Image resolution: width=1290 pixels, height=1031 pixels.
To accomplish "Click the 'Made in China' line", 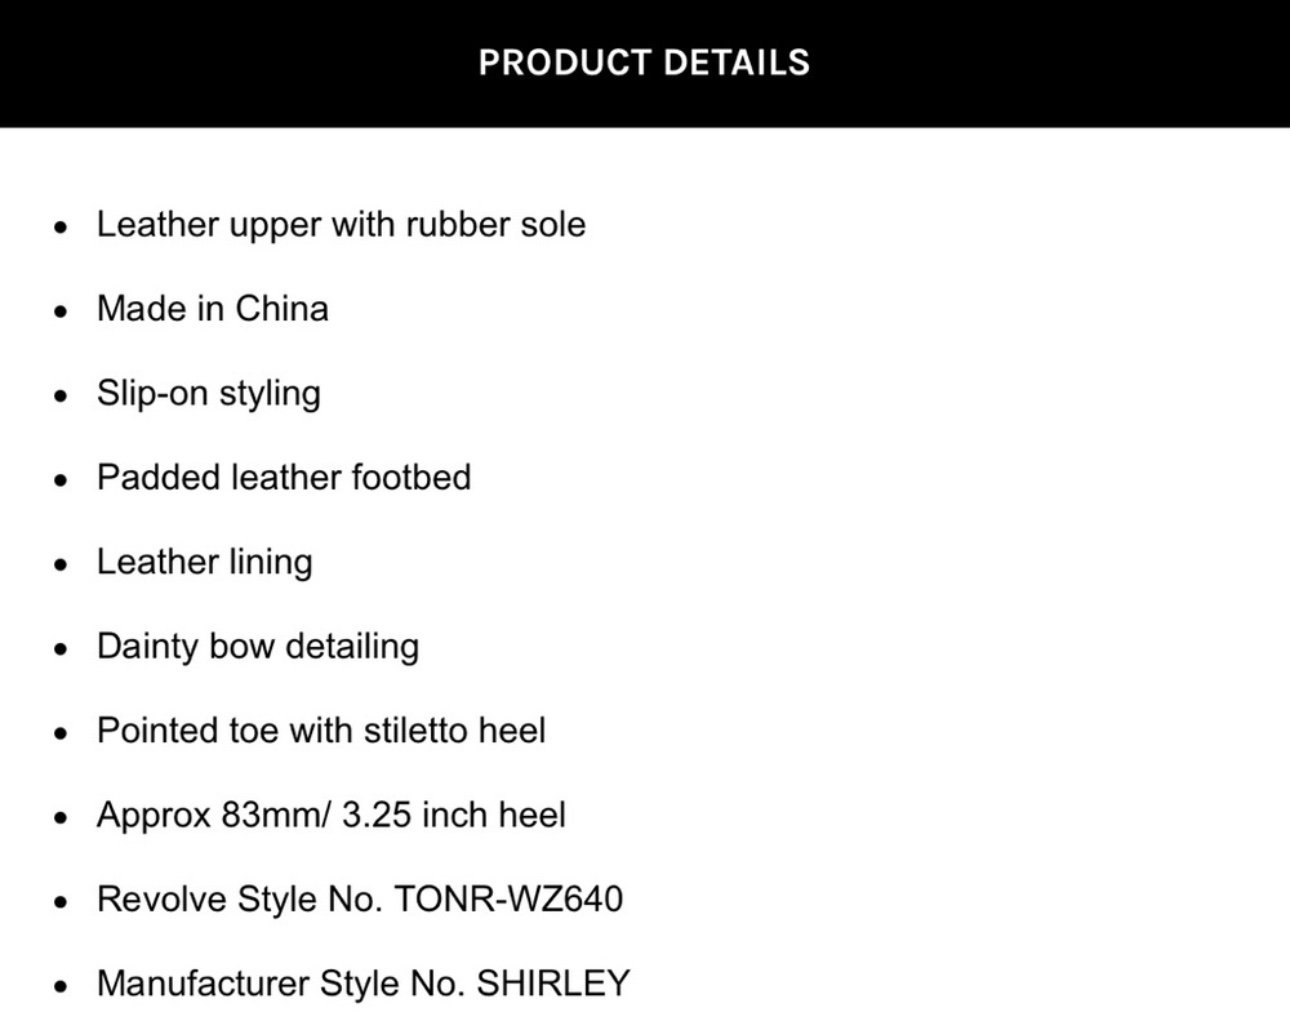I will (x=212, y=308).
